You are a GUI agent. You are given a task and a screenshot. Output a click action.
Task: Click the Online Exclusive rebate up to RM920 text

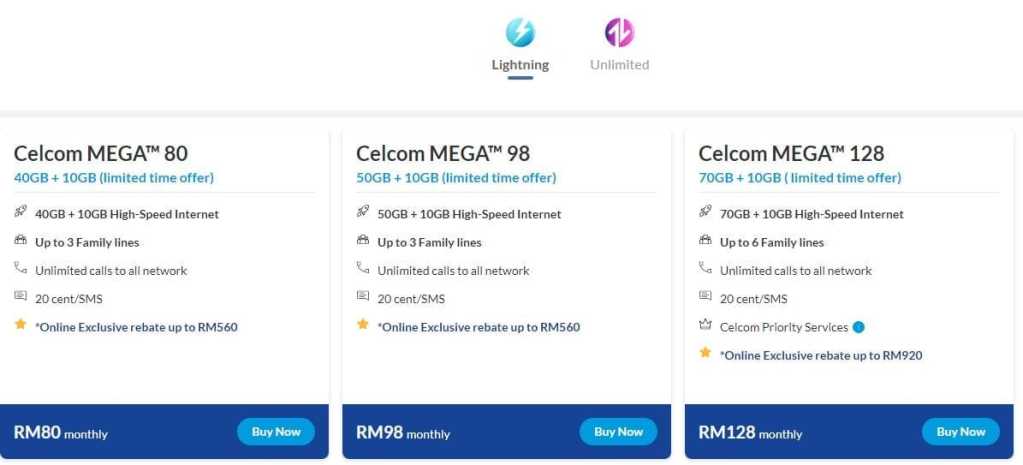tap(820, 355)
